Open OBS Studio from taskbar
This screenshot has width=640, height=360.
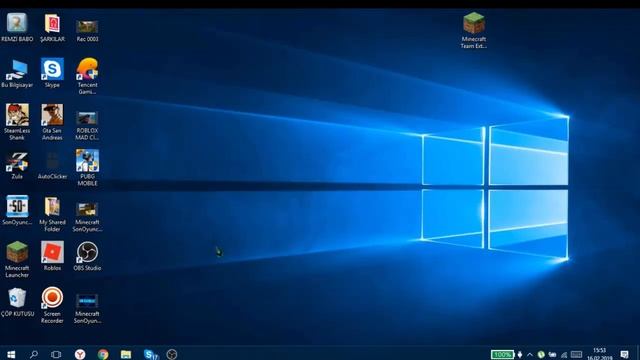pyautogui.click(x=172, y=354)
